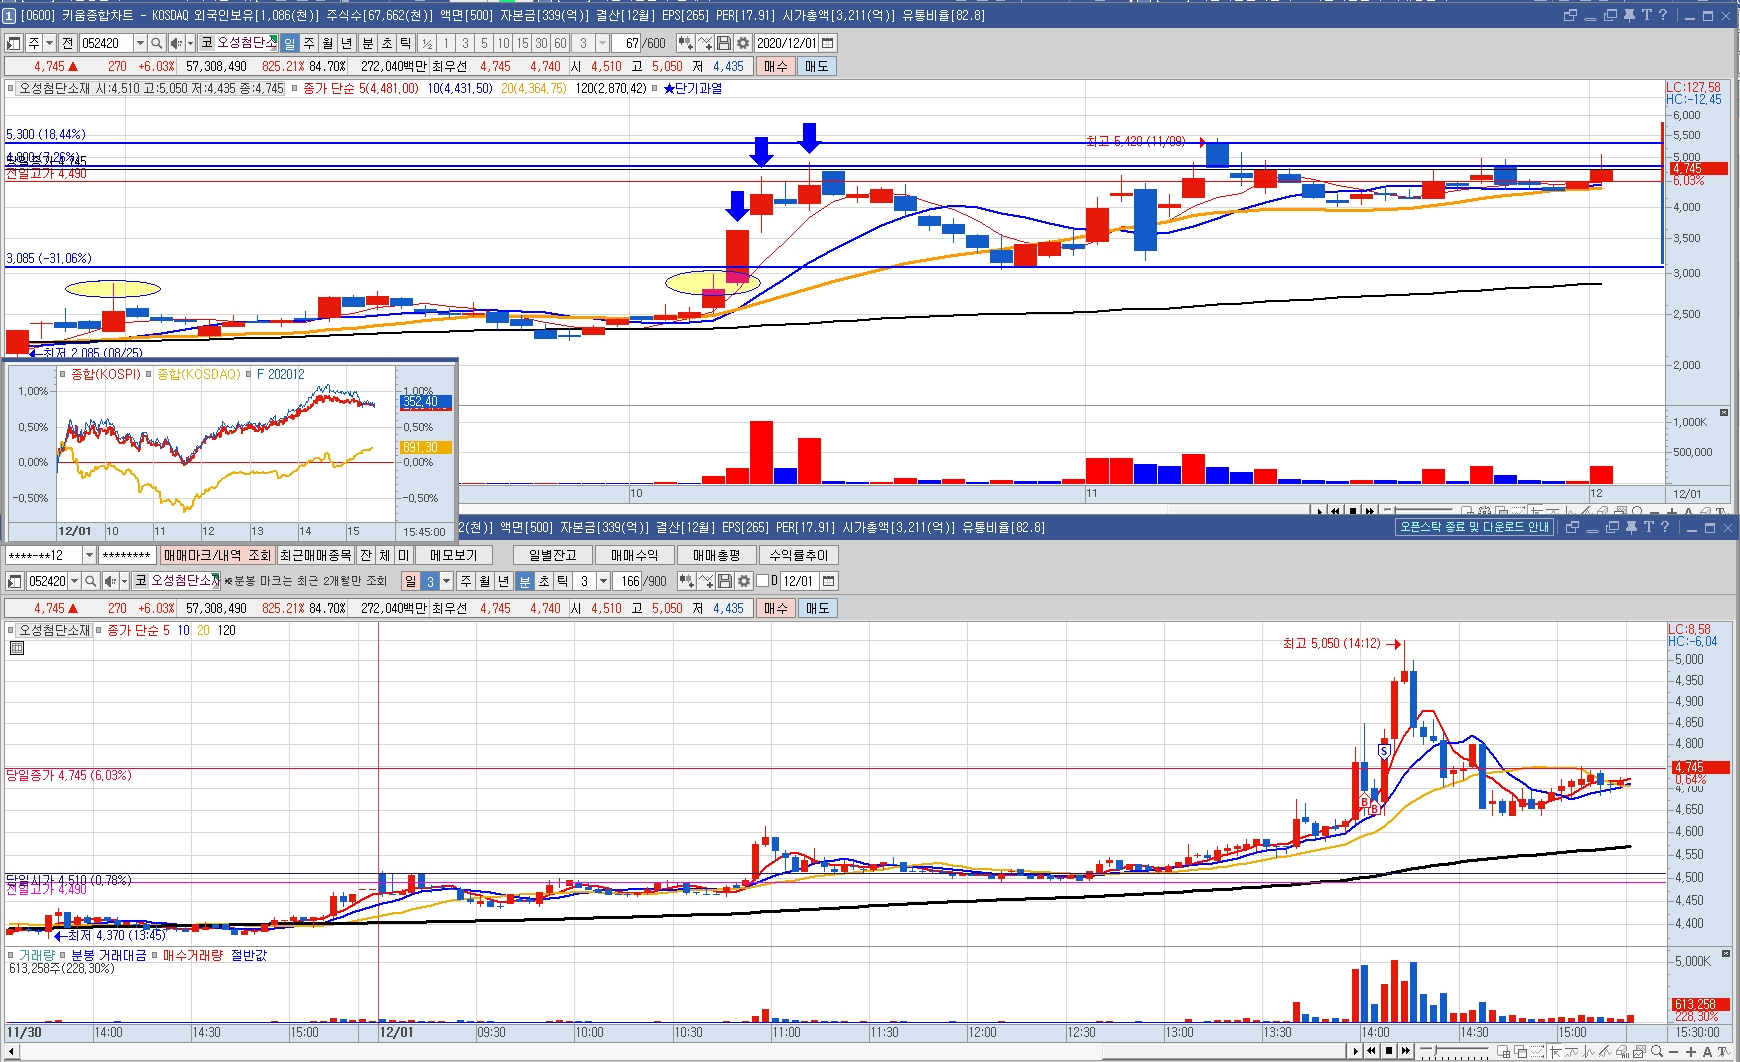Click the 매수 buy button in upper chart
The width and height of the screenshot is (1740, 1062).
point(775,66)
